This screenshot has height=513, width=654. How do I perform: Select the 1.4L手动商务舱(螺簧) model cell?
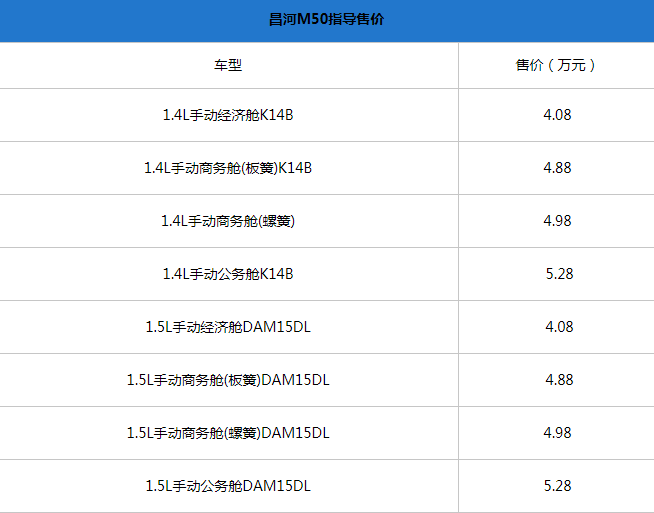click(x=228, y=221)
